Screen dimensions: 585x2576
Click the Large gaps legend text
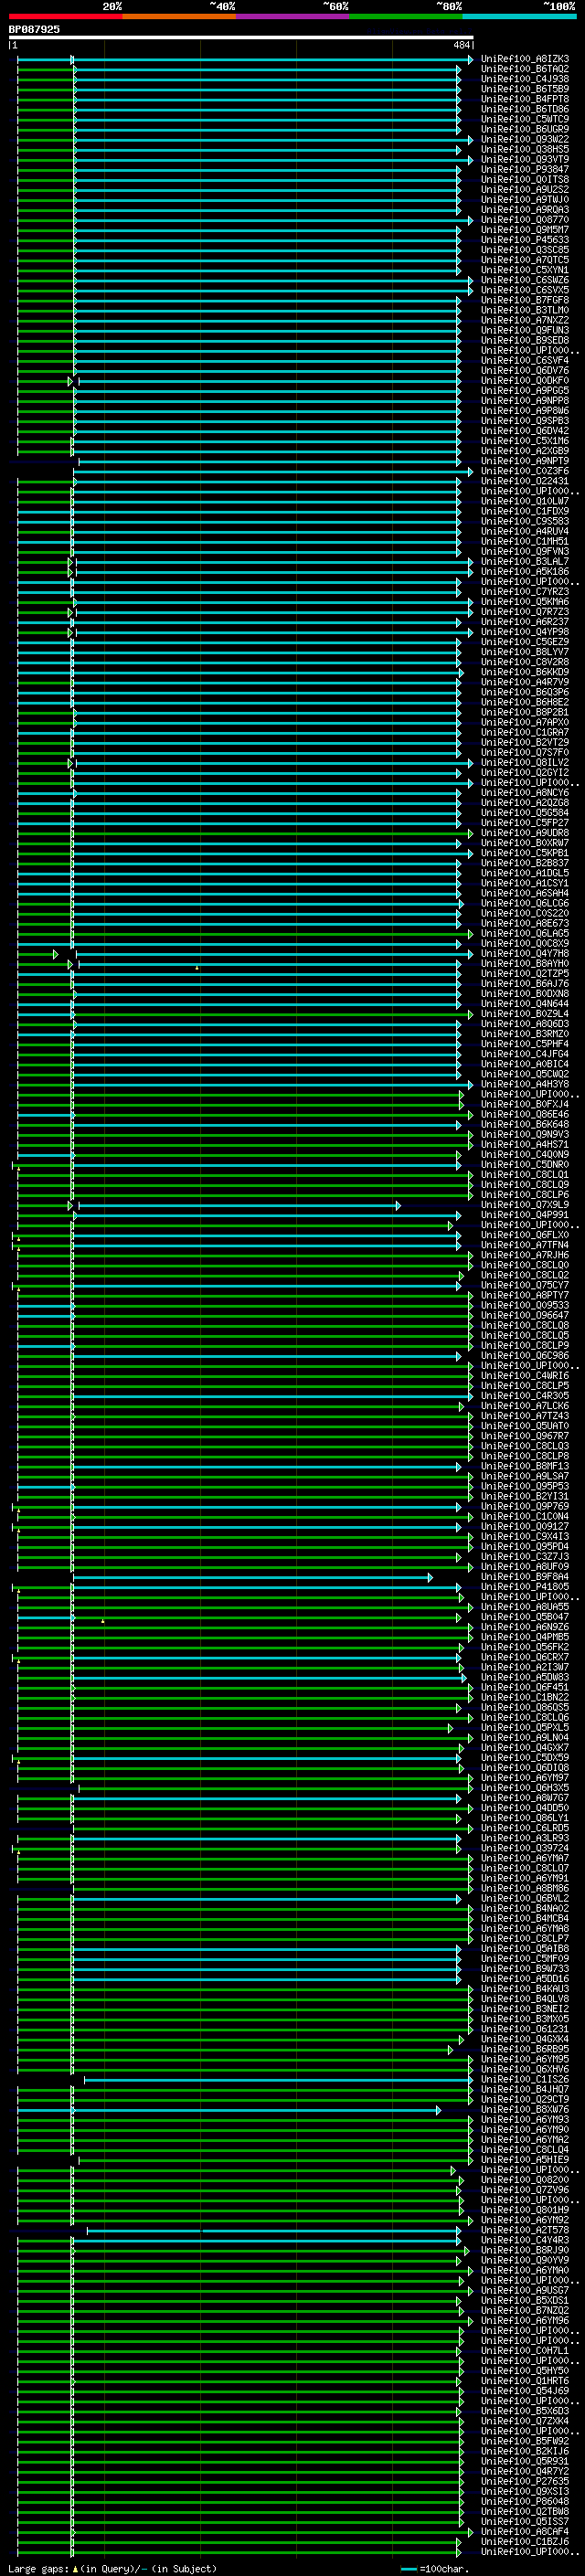click(112, 2569)
